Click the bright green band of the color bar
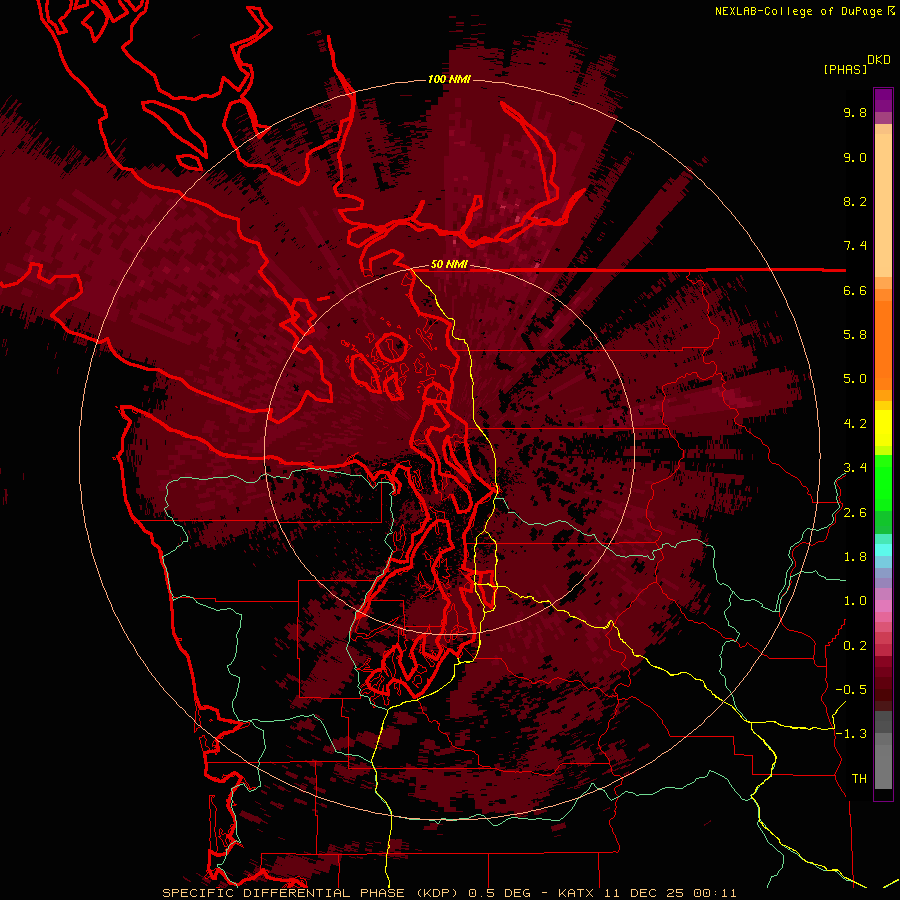 (883, 482)
